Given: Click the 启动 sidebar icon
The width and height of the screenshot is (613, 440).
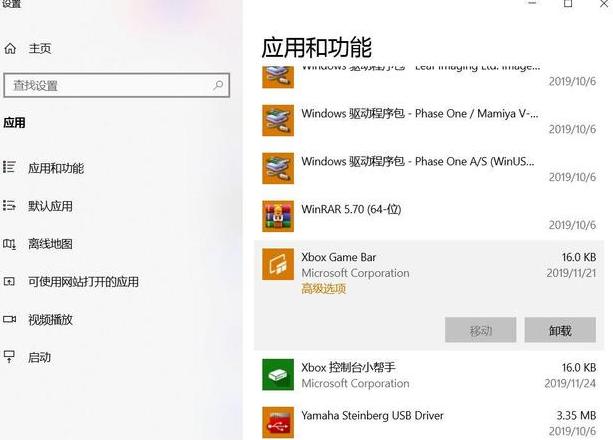Looking at the screenshot, I should coord(9,357).
